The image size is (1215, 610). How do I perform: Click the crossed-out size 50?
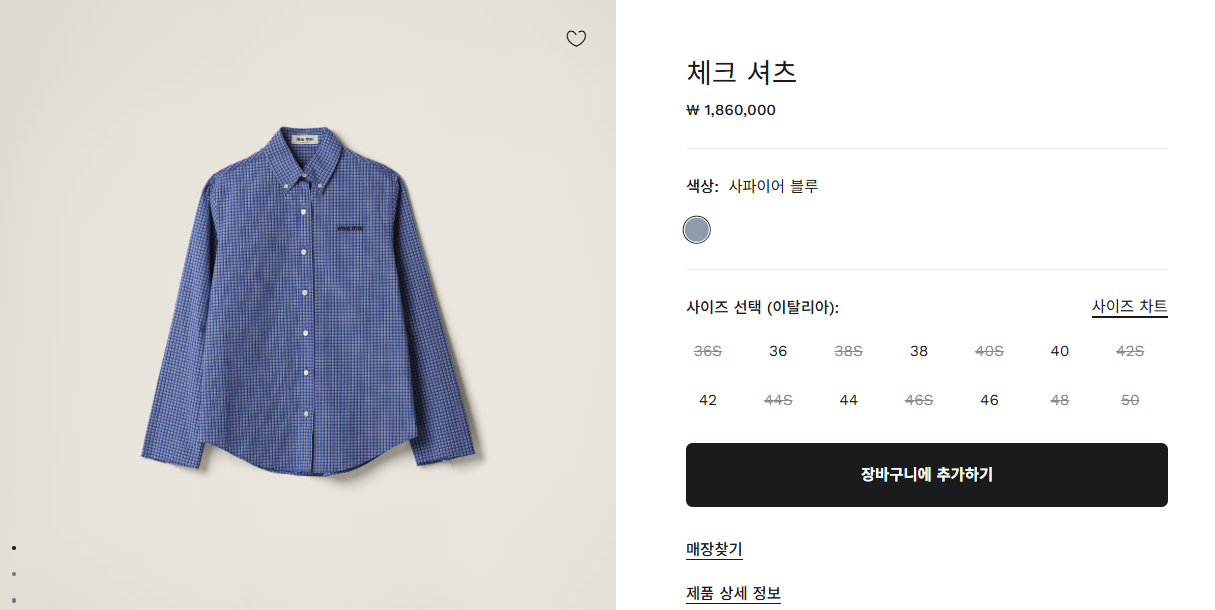1130,400
